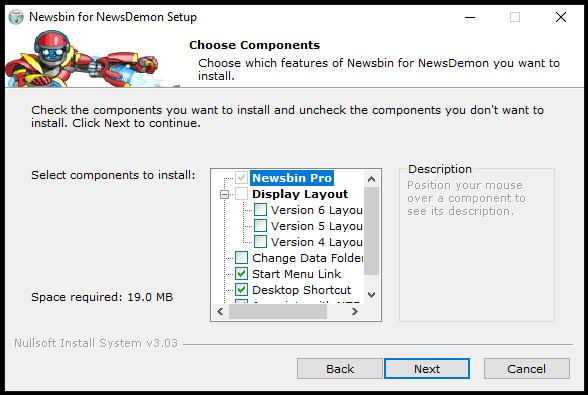Check the Version 6 Layout option
This screenshot has height=395, width=588.
pos(260,210)
